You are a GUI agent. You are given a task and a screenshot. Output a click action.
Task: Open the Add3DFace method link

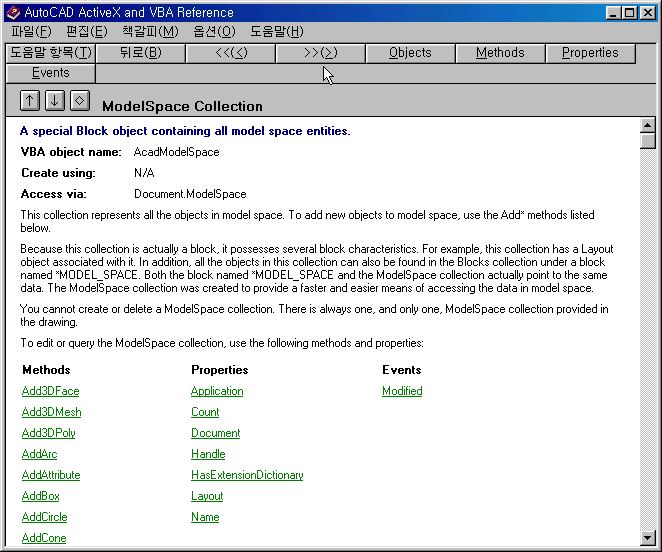(x=51, y=391)
